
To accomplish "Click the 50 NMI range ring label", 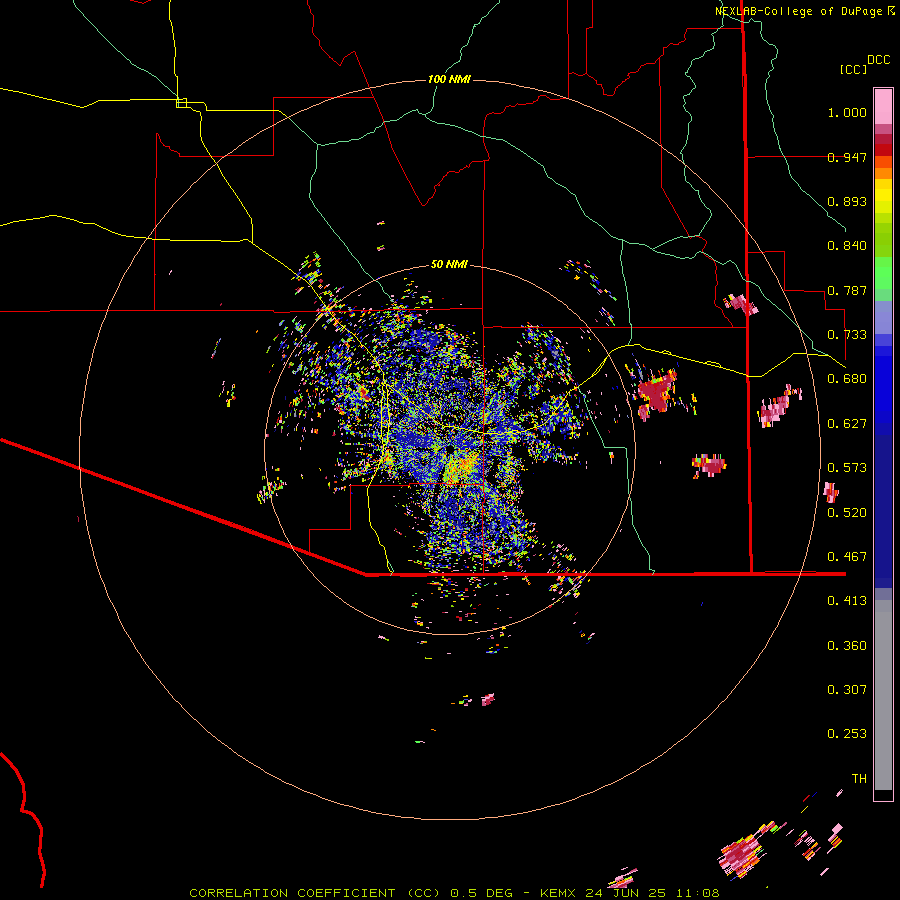I will (x=449, y=264).
